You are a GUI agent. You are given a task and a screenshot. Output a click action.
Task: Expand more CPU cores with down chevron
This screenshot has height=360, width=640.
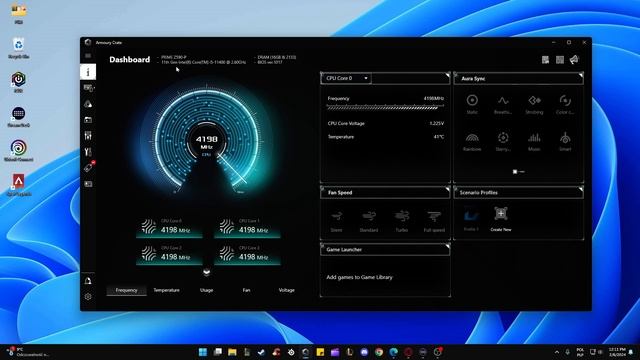coord(207,272)
